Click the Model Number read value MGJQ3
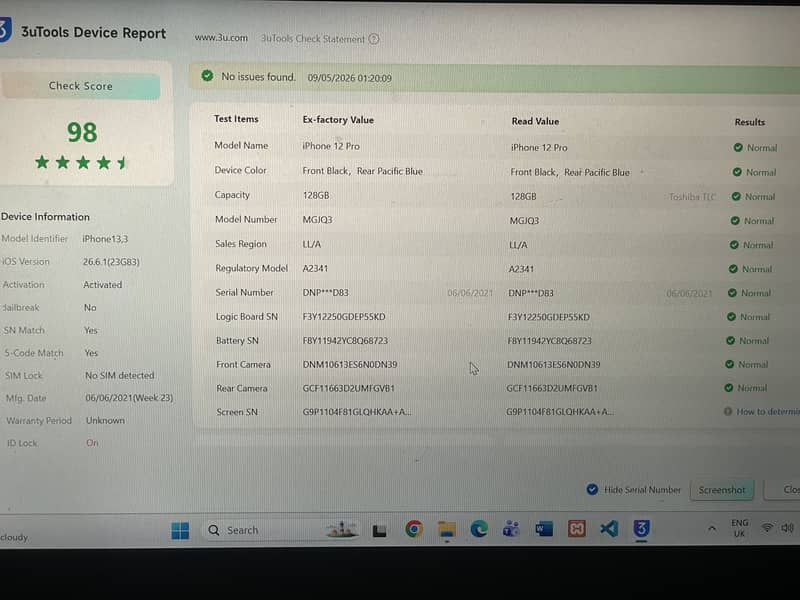 pyautogui.click(x=524, y=220)
